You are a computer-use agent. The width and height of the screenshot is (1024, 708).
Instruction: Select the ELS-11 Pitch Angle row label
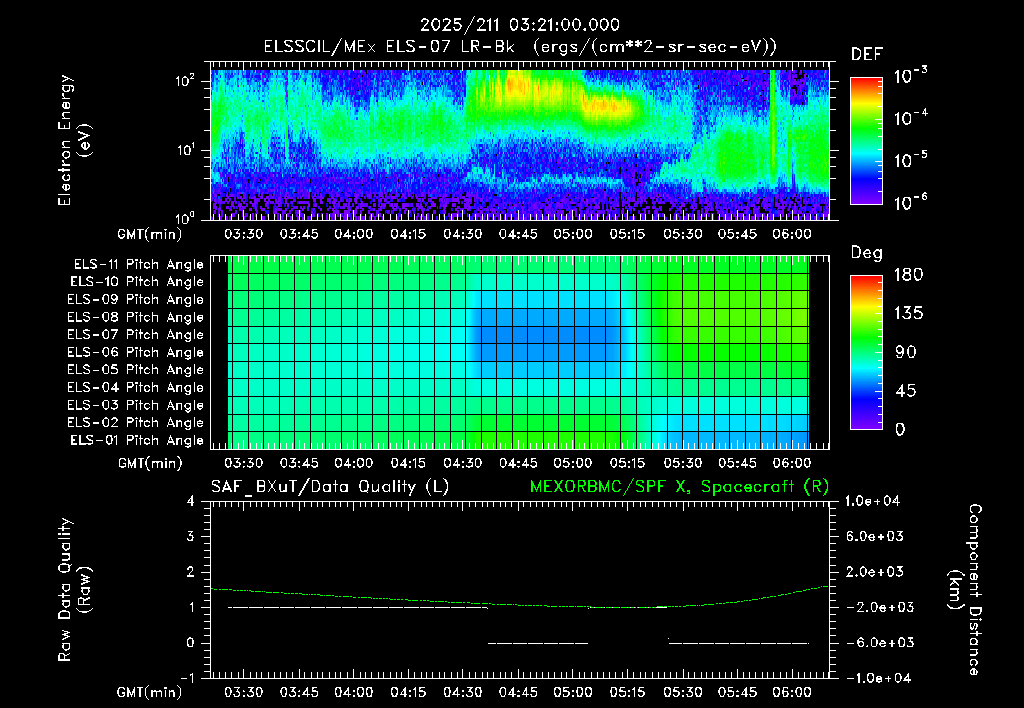pos(138,265)
